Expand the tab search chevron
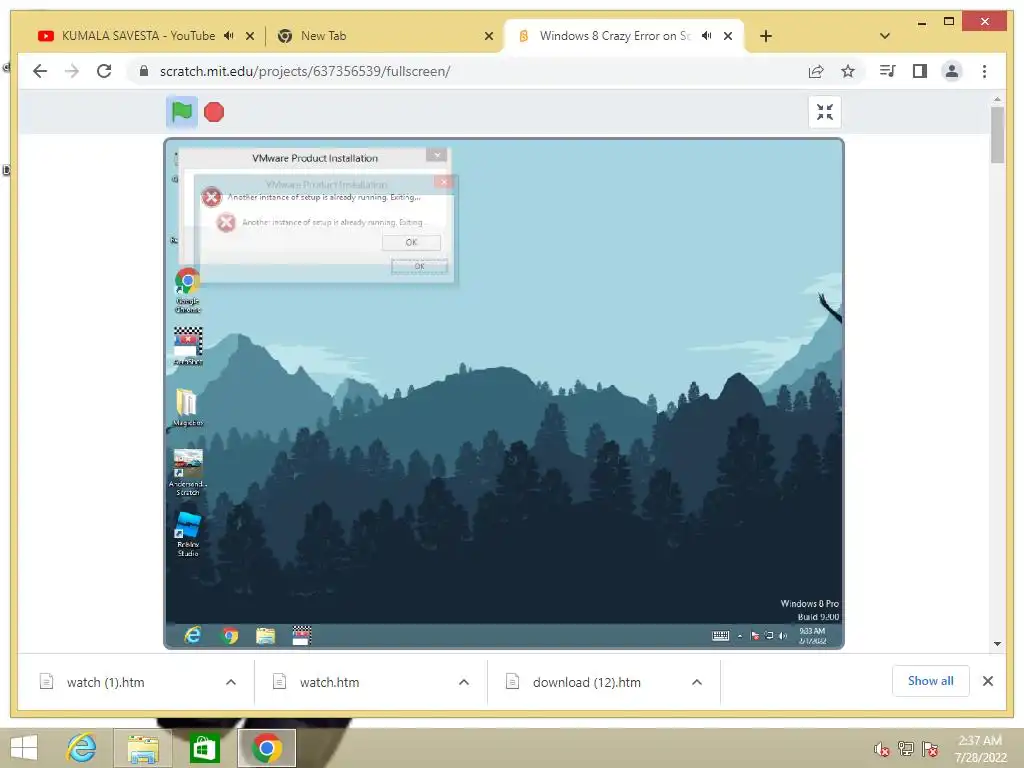The width and height of the screenshot is (1024, 768). point(884,36)
